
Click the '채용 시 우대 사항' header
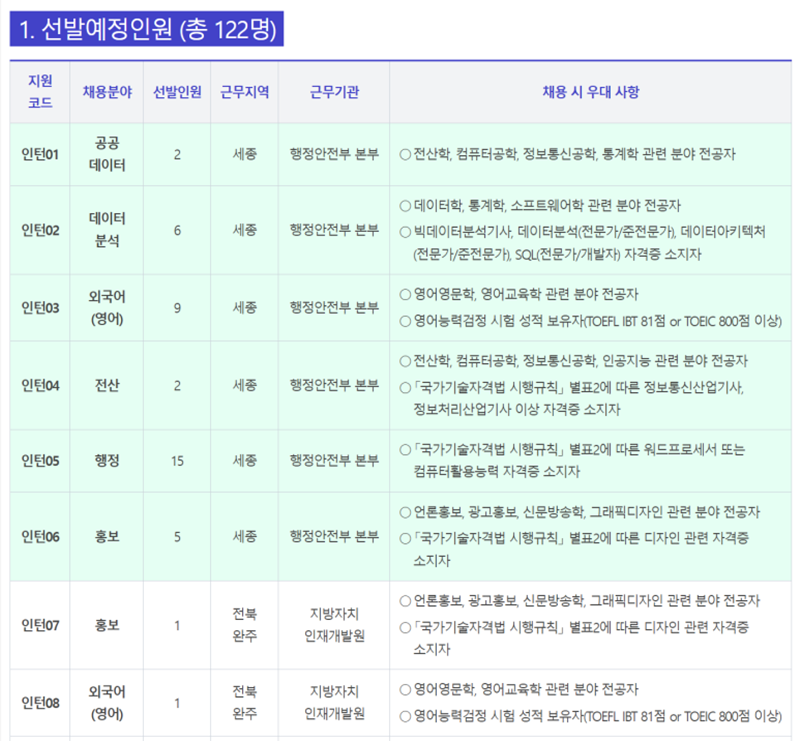pyautogui.click(x=590, y=92)
